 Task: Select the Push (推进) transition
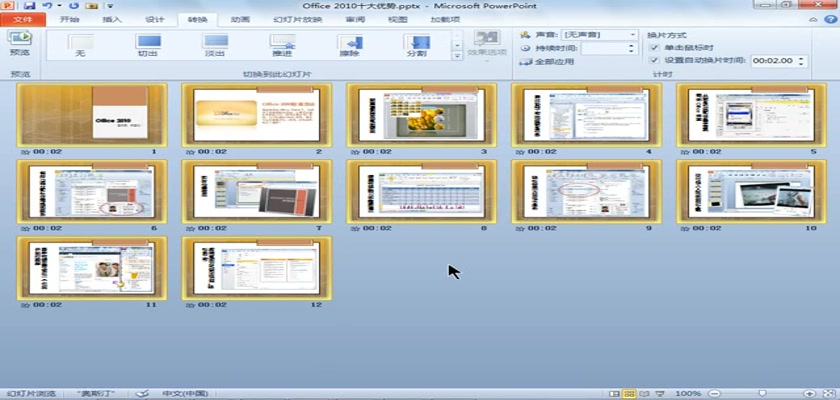click(282, 46)
